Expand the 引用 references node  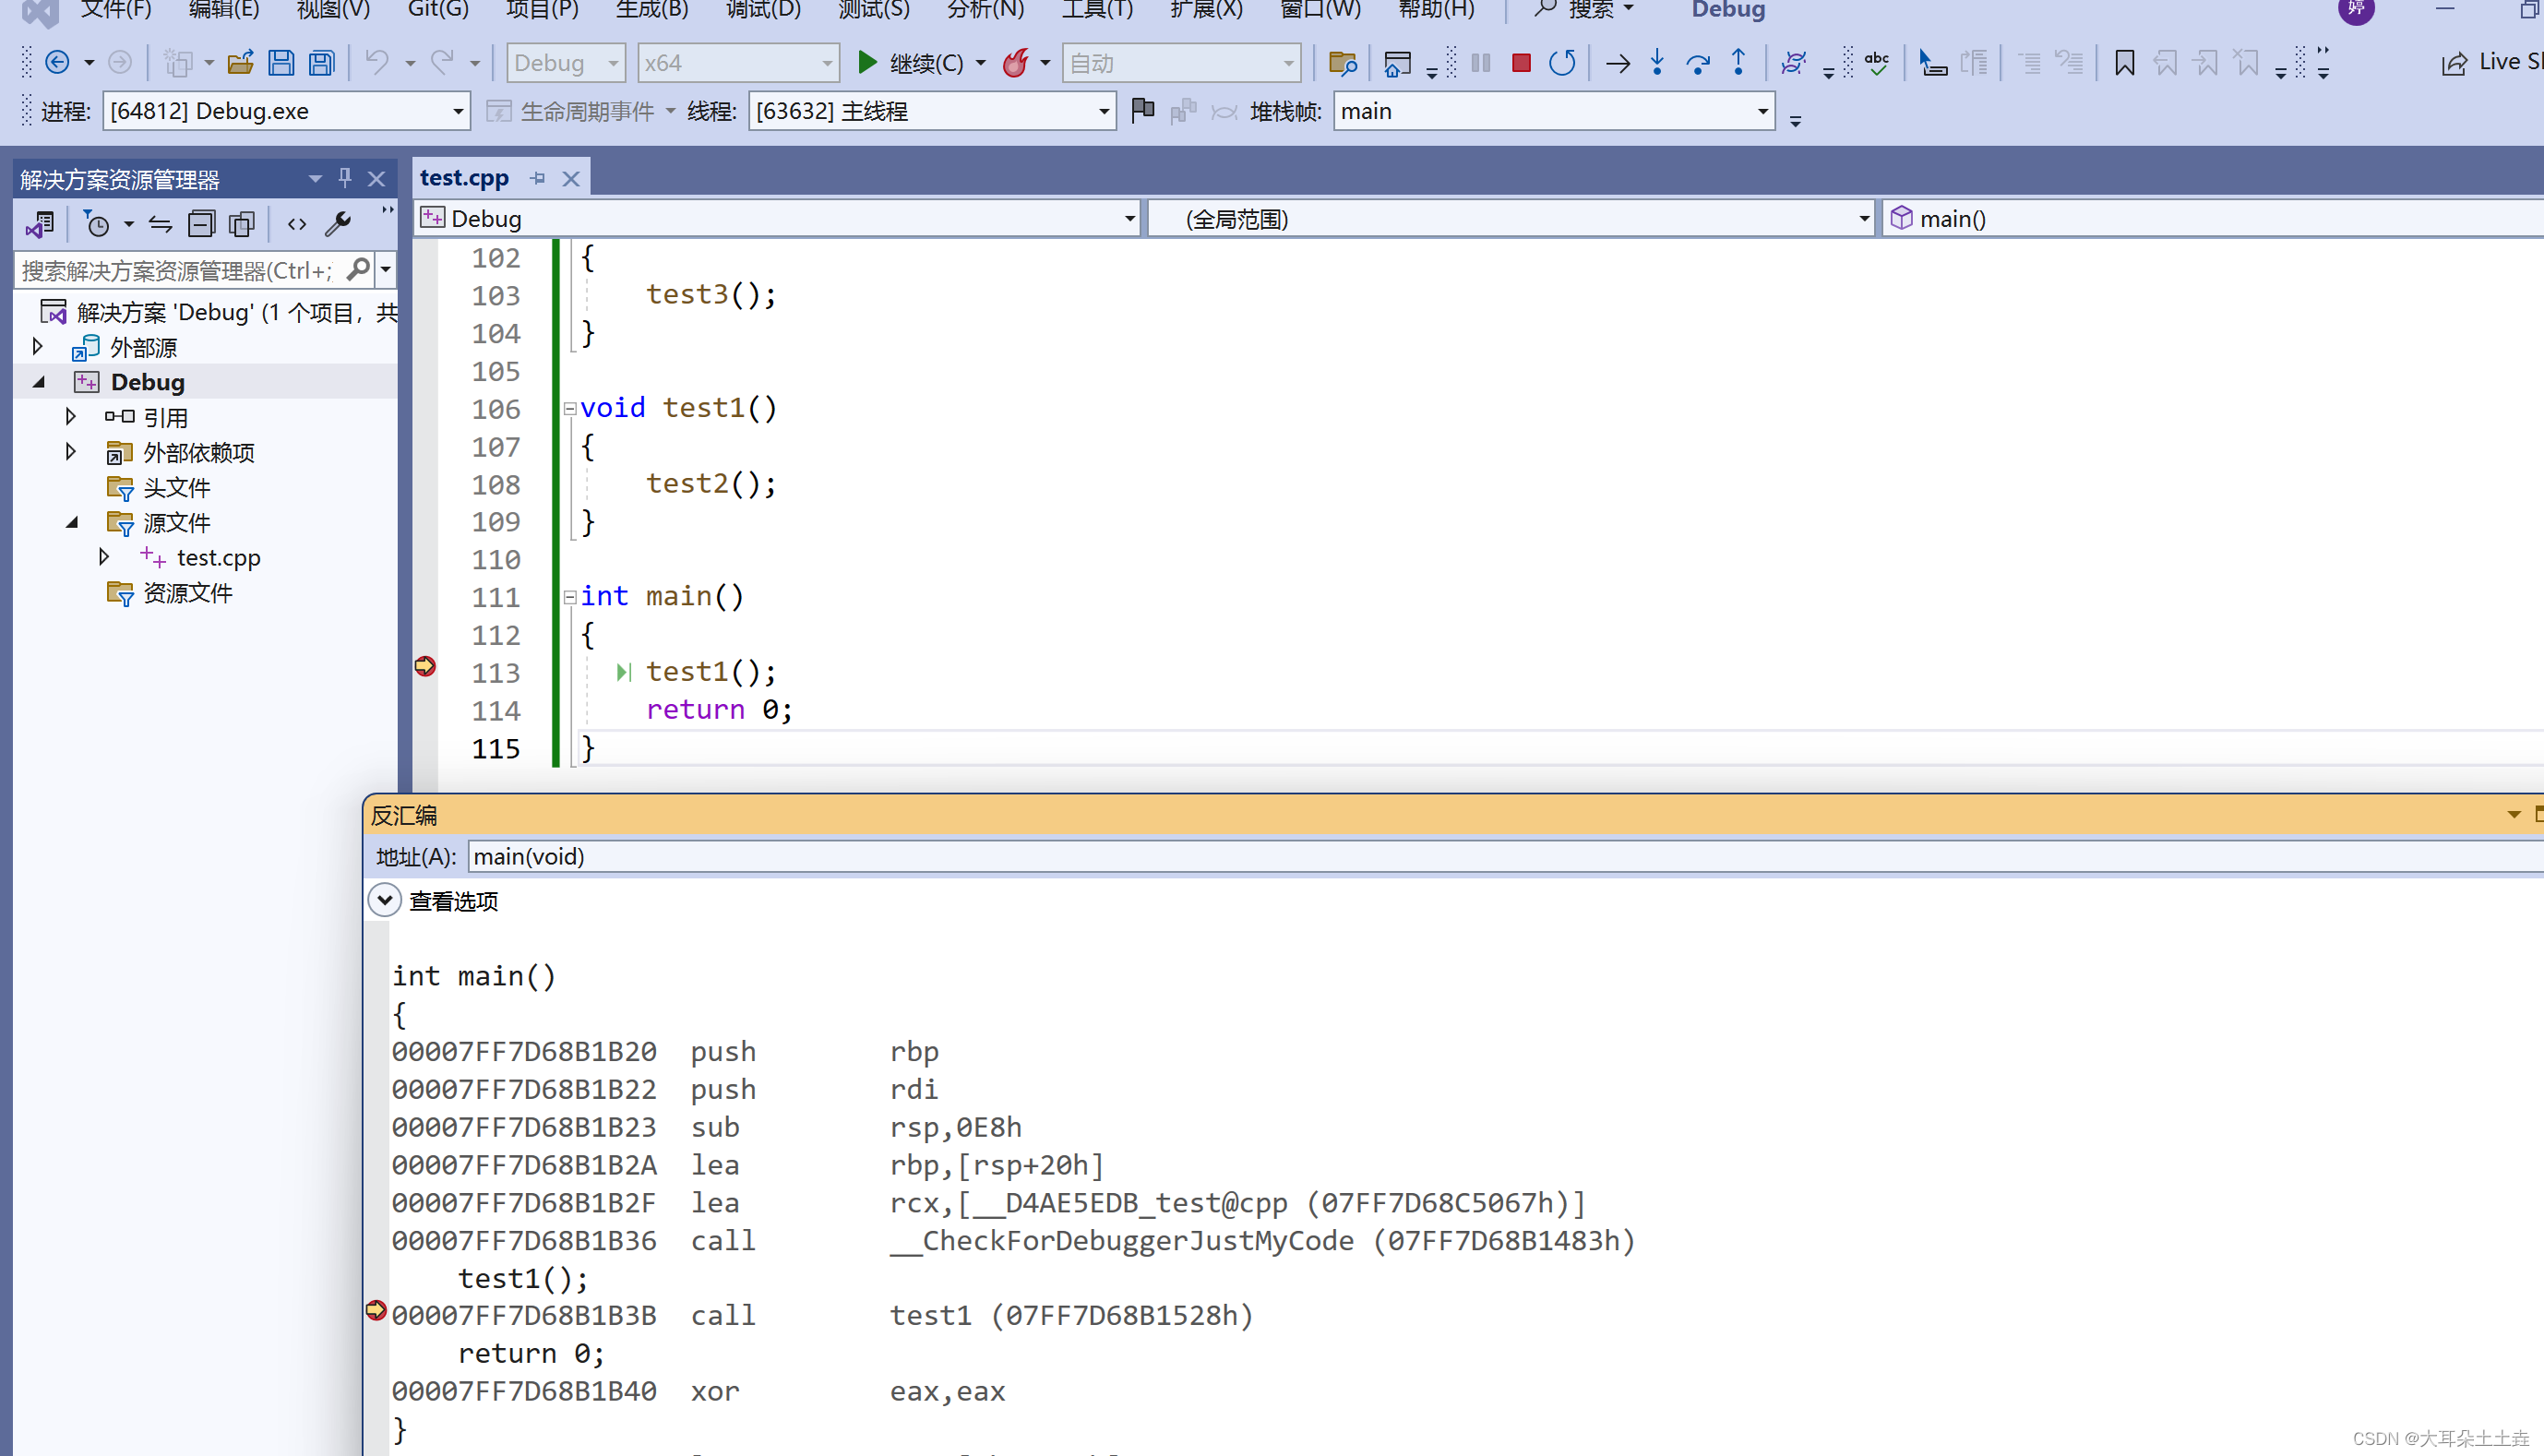(71, 417)
